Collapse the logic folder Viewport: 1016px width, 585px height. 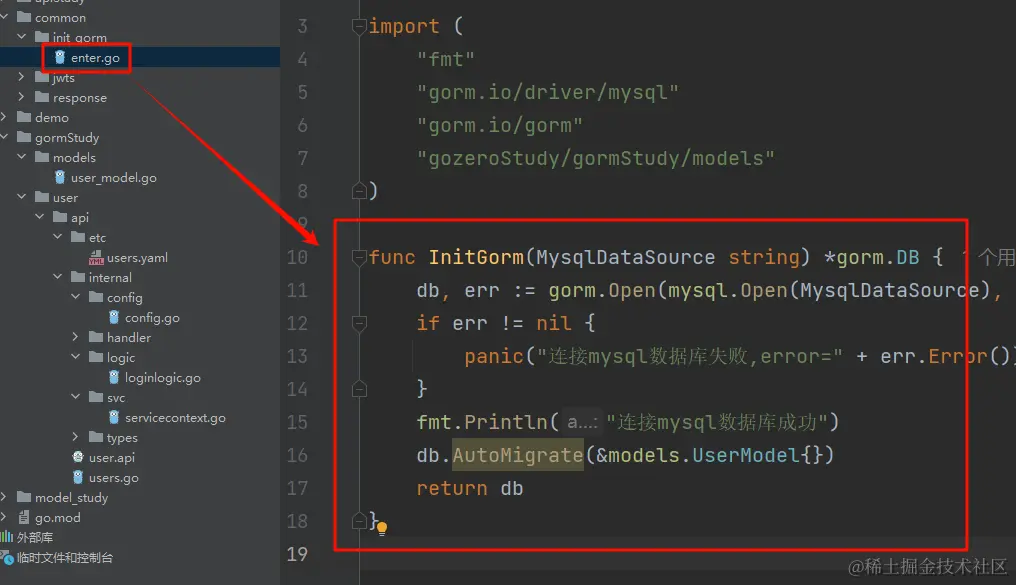tap(76, 357)
